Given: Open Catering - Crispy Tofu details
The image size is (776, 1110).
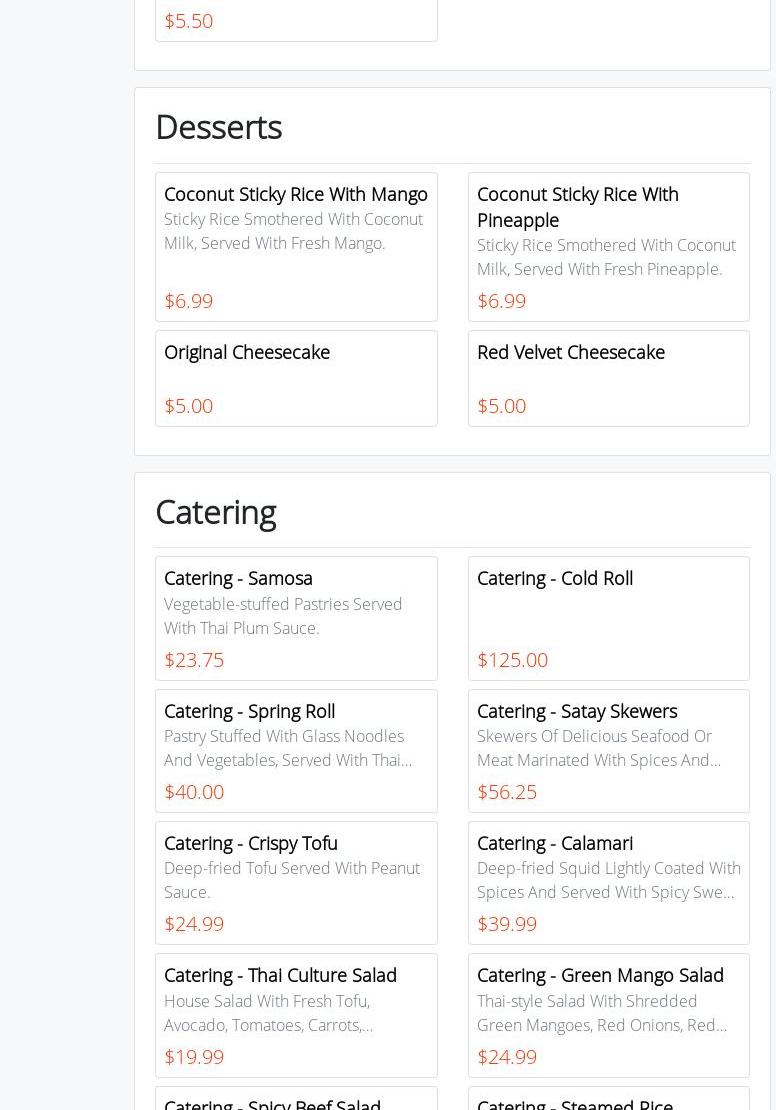Looking at the screenshot, I should 296,882.
